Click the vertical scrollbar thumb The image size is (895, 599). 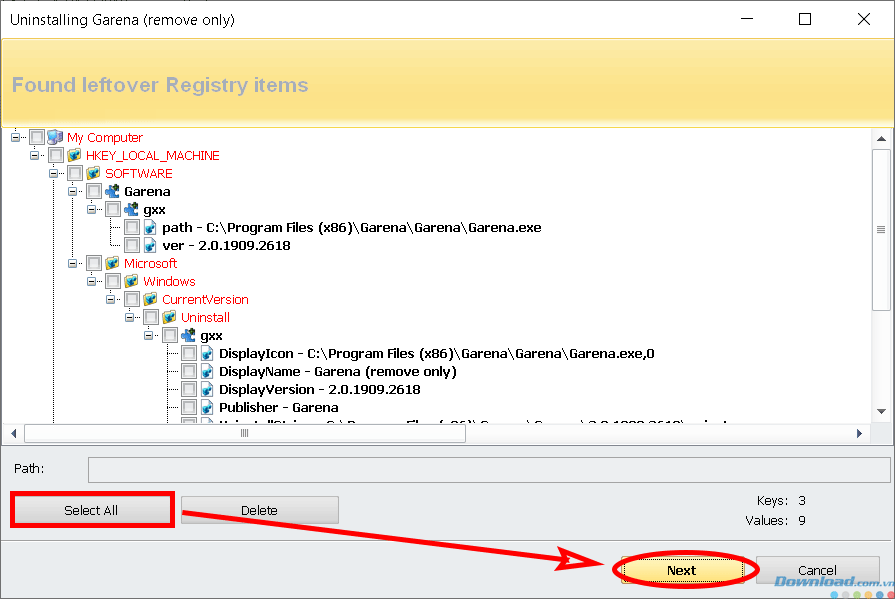(x=881, y=230)
